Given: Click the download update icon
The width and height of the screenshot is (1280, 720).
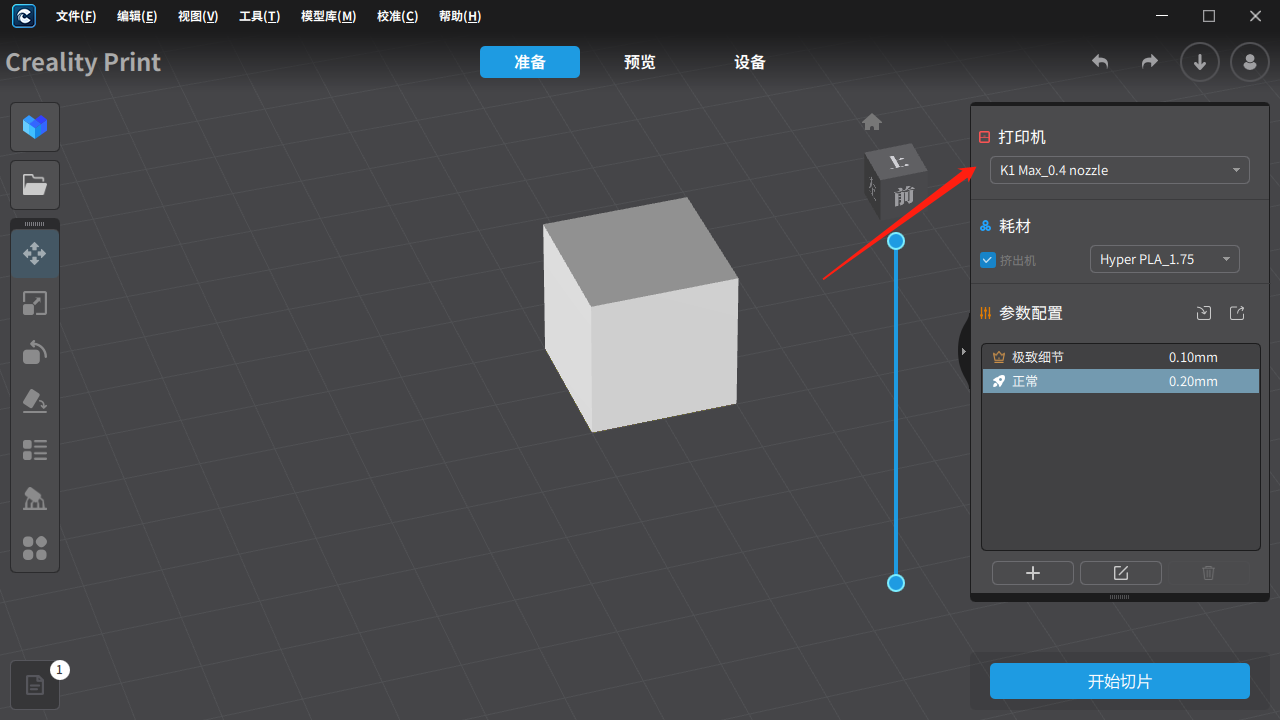Looking at the screenshot, I should click(x=1200, y=62).
